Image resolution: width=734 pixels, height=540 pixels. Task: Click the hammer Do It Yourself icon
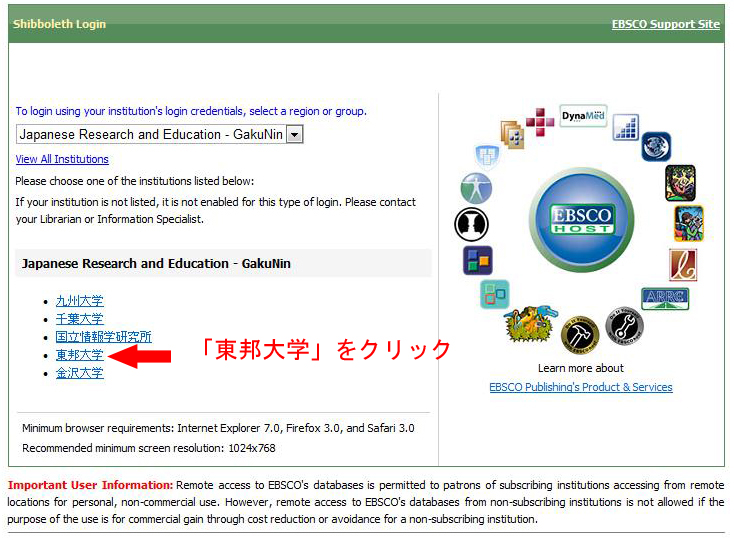(580, 335)
